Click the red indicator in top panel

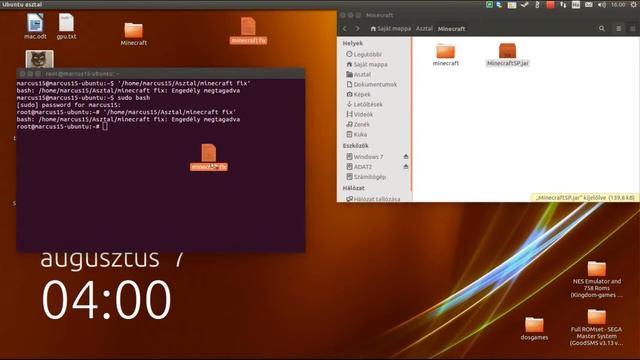pos(550,4)
